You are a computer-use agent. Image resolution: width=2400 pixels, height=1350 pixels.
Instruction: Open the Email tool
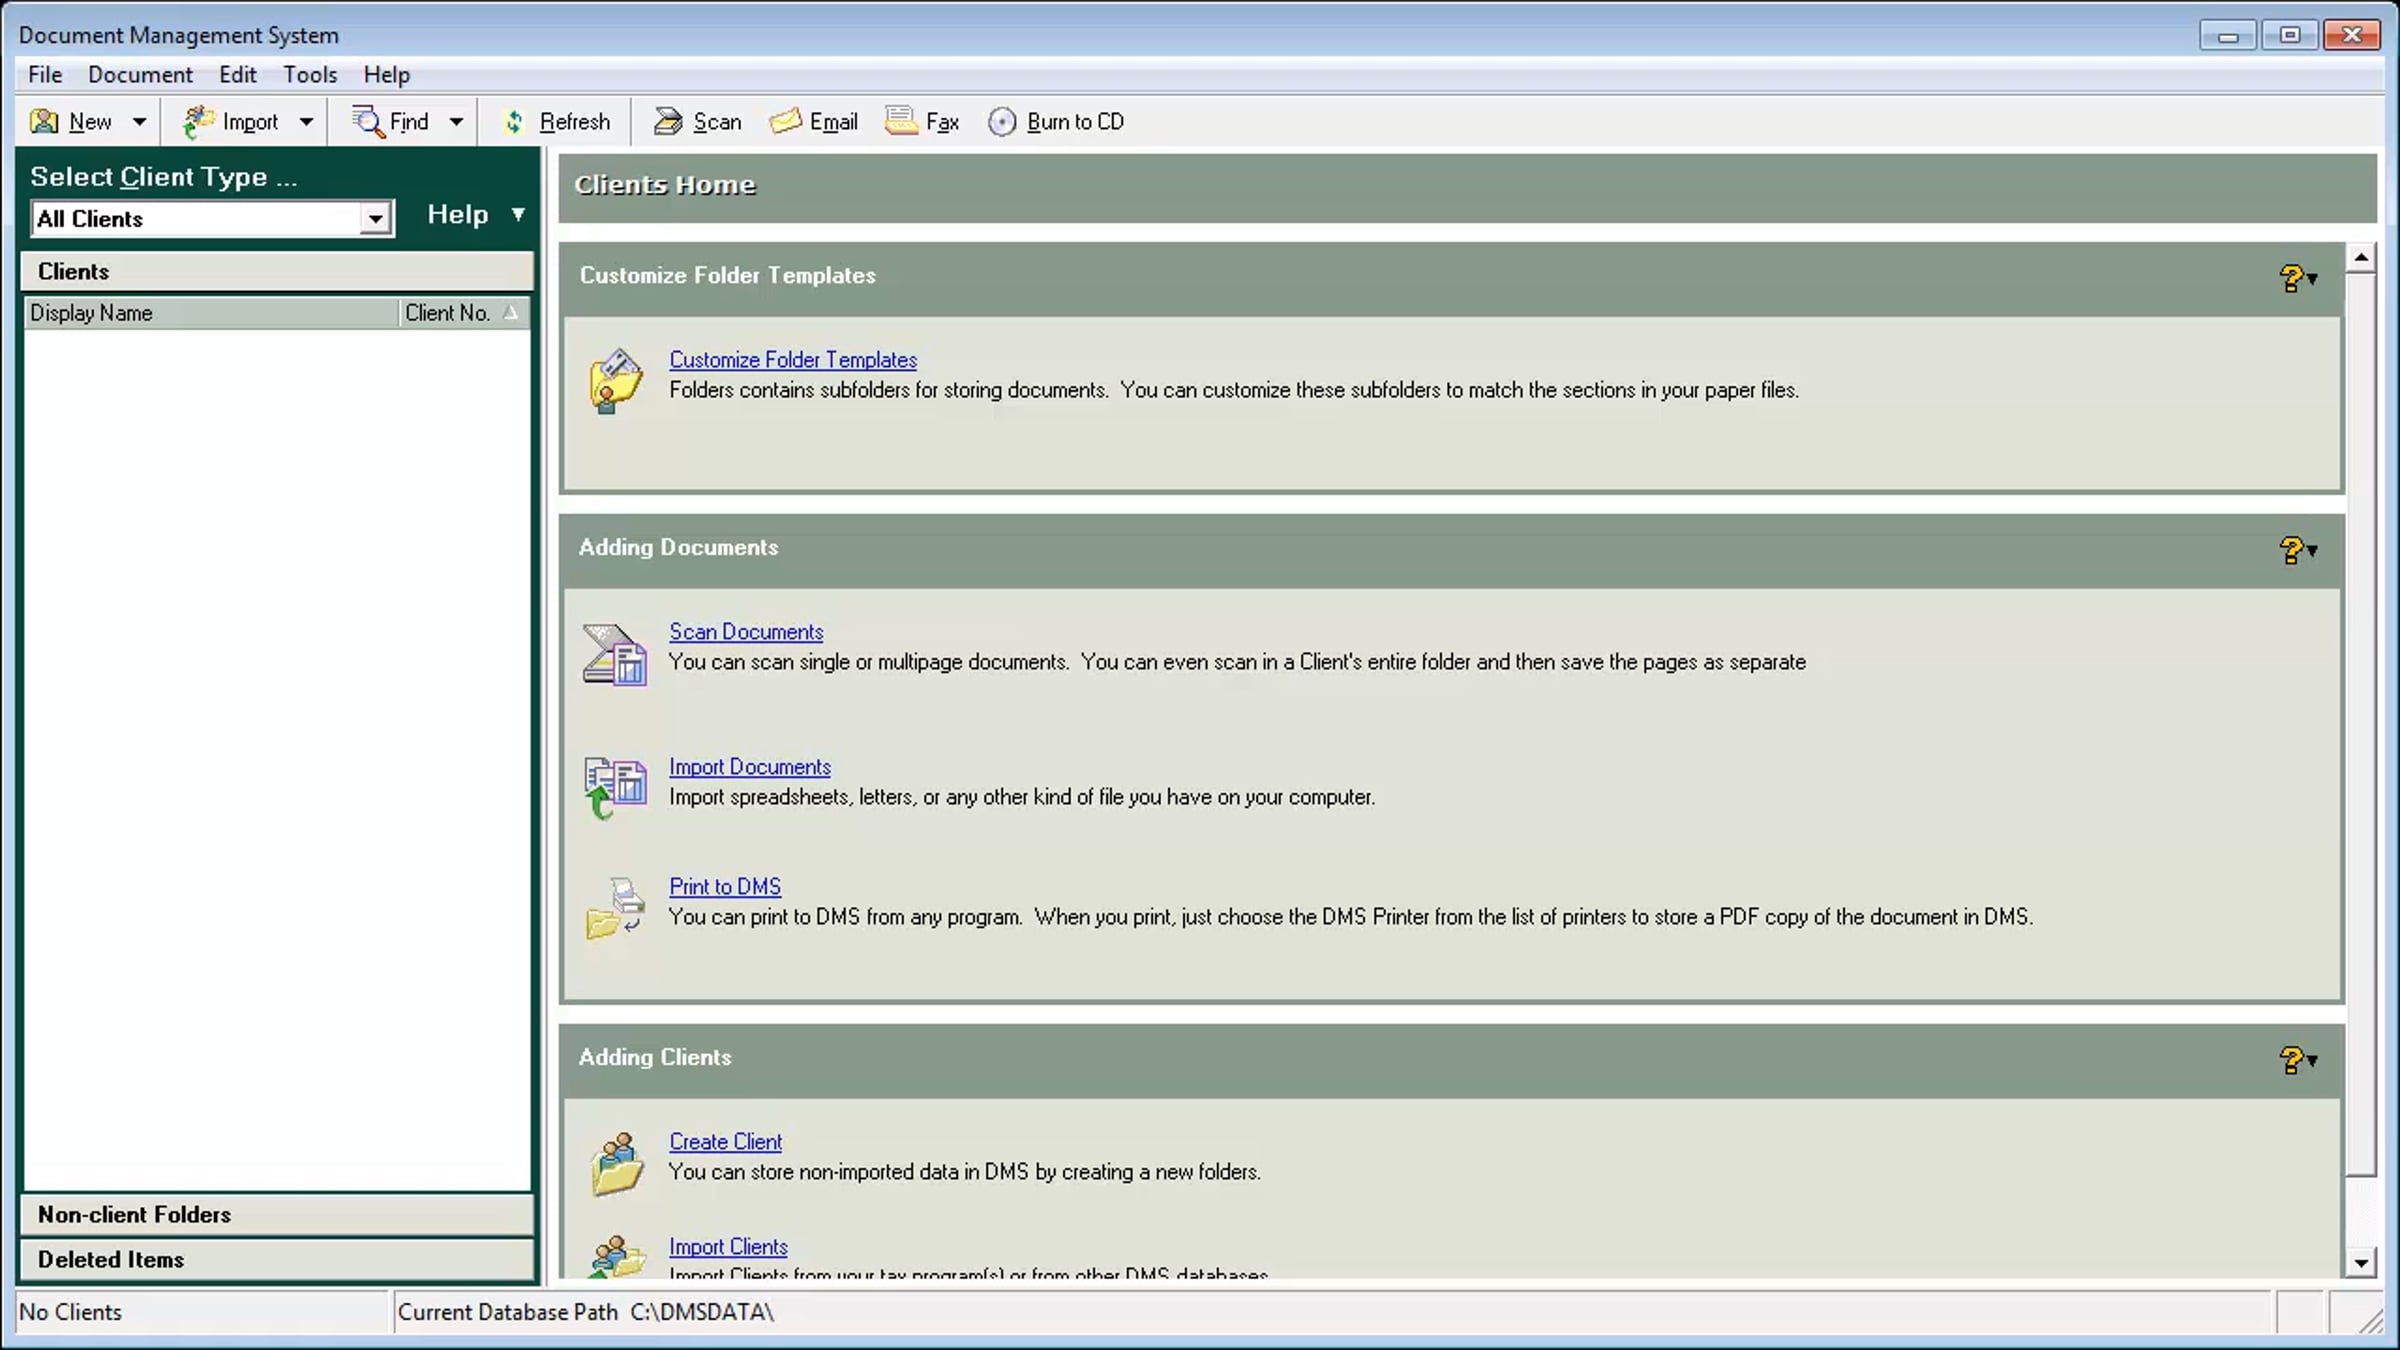(x=813, y=121)
